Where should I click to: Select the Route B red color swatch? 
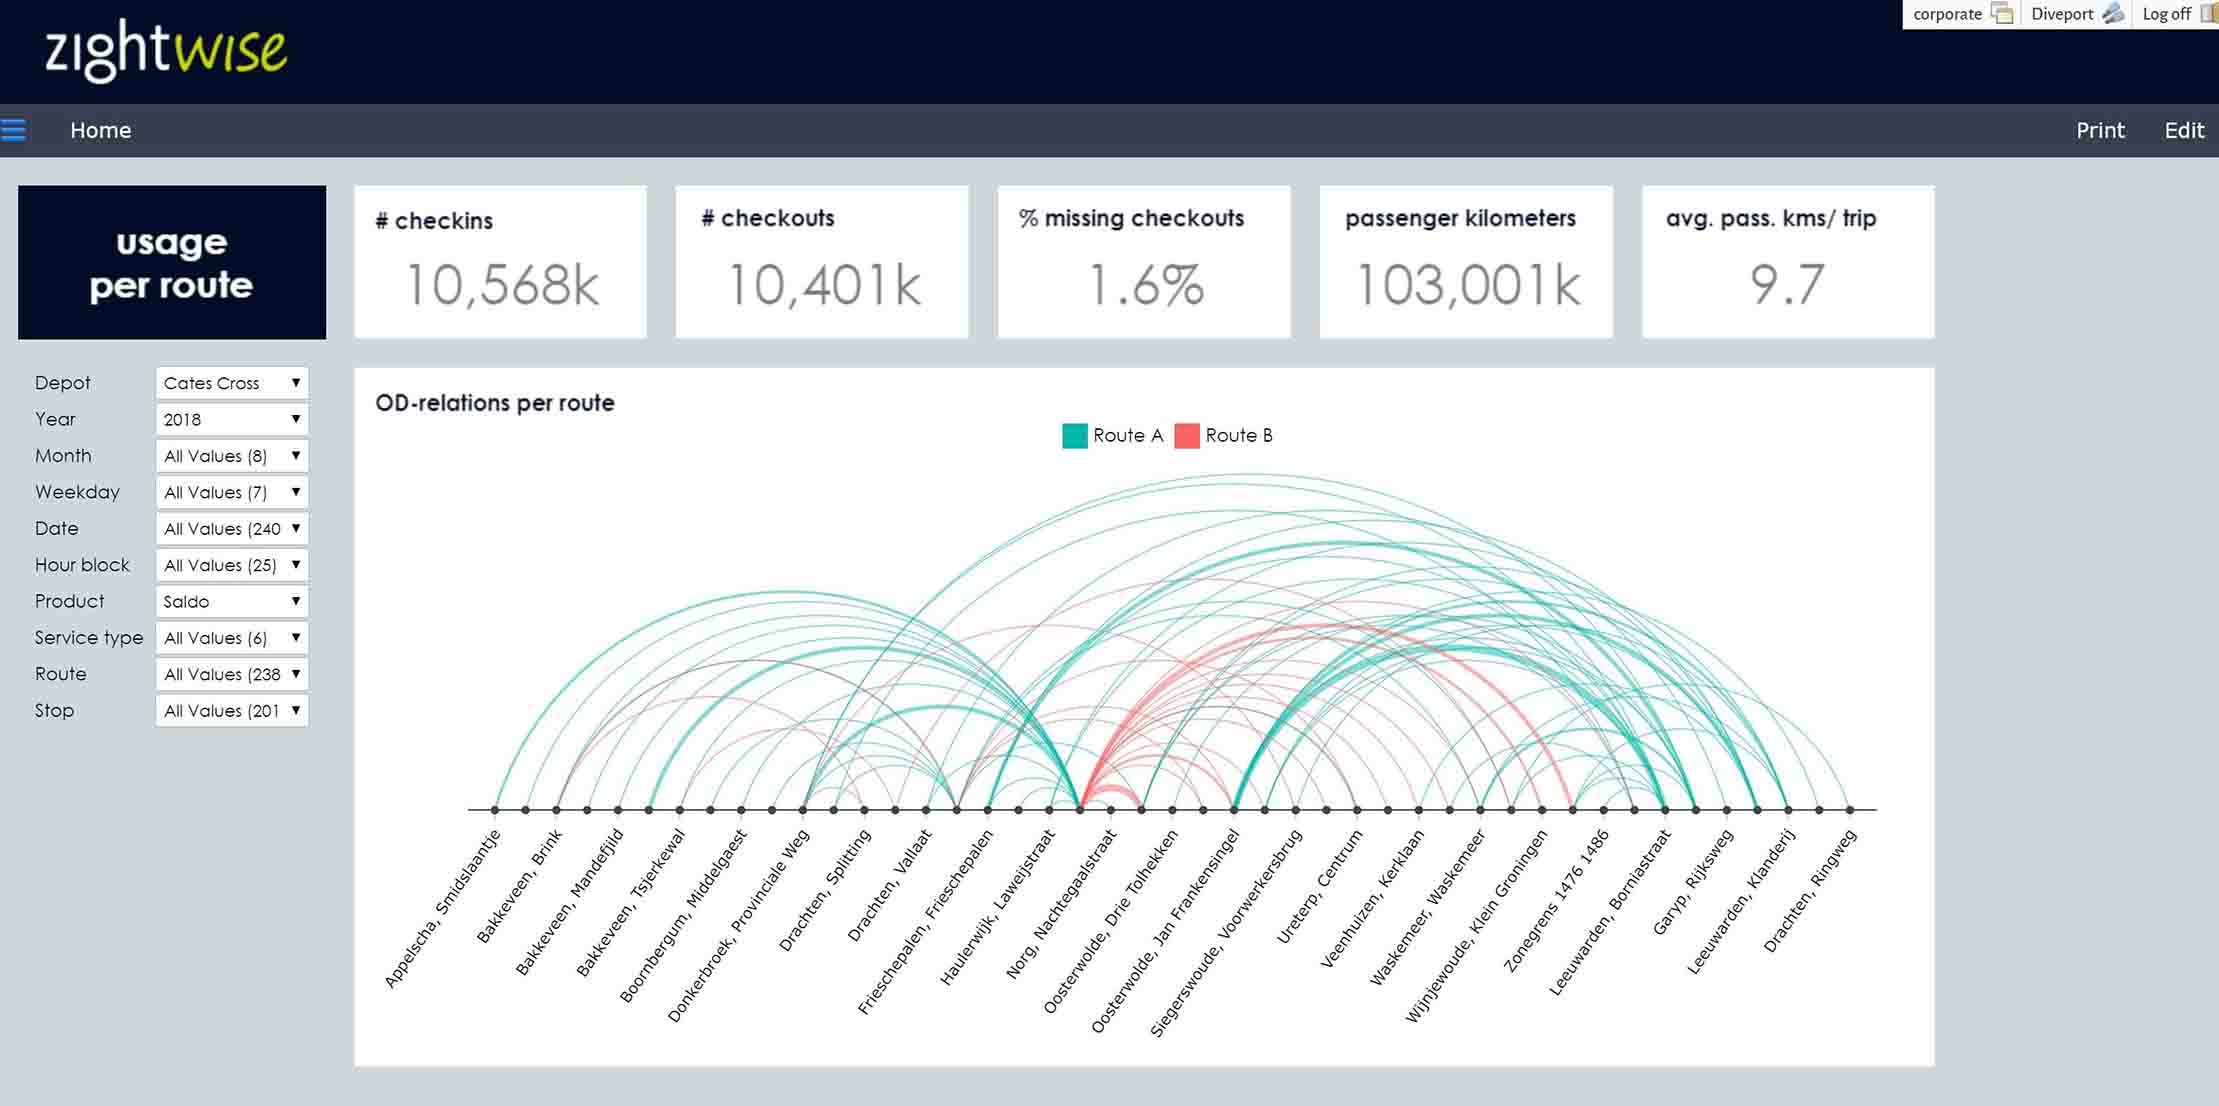[1188, 435]
